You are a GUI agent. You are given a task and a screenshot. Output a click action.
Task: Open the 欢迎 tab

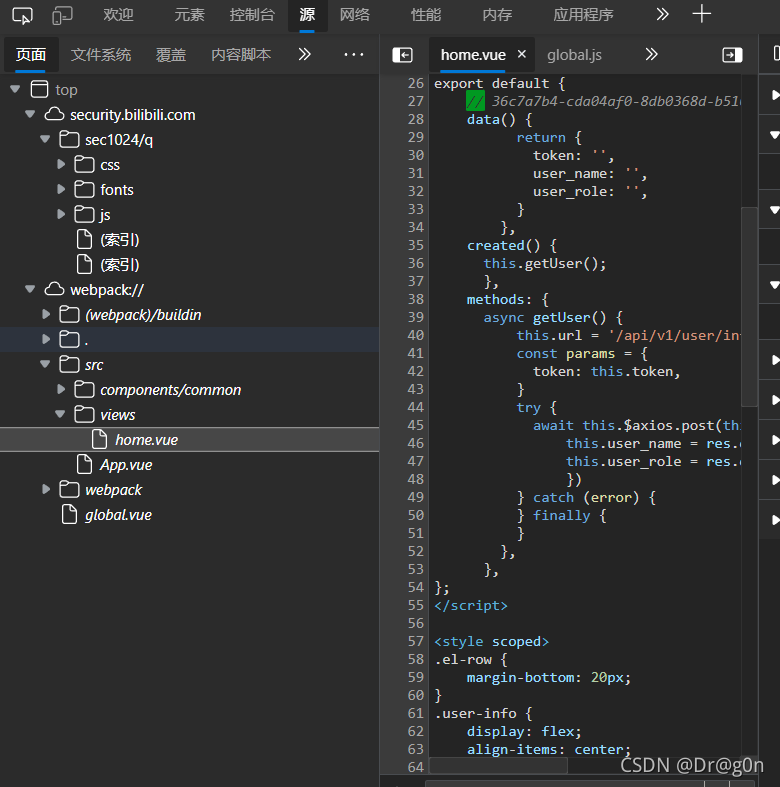coord(118,15)
